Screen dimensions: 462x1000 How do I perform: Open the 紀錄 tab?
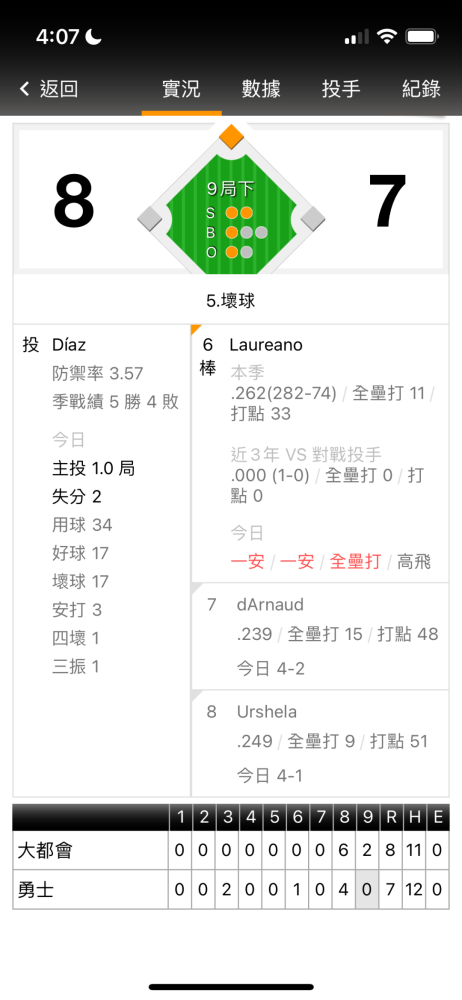(422, 89)
